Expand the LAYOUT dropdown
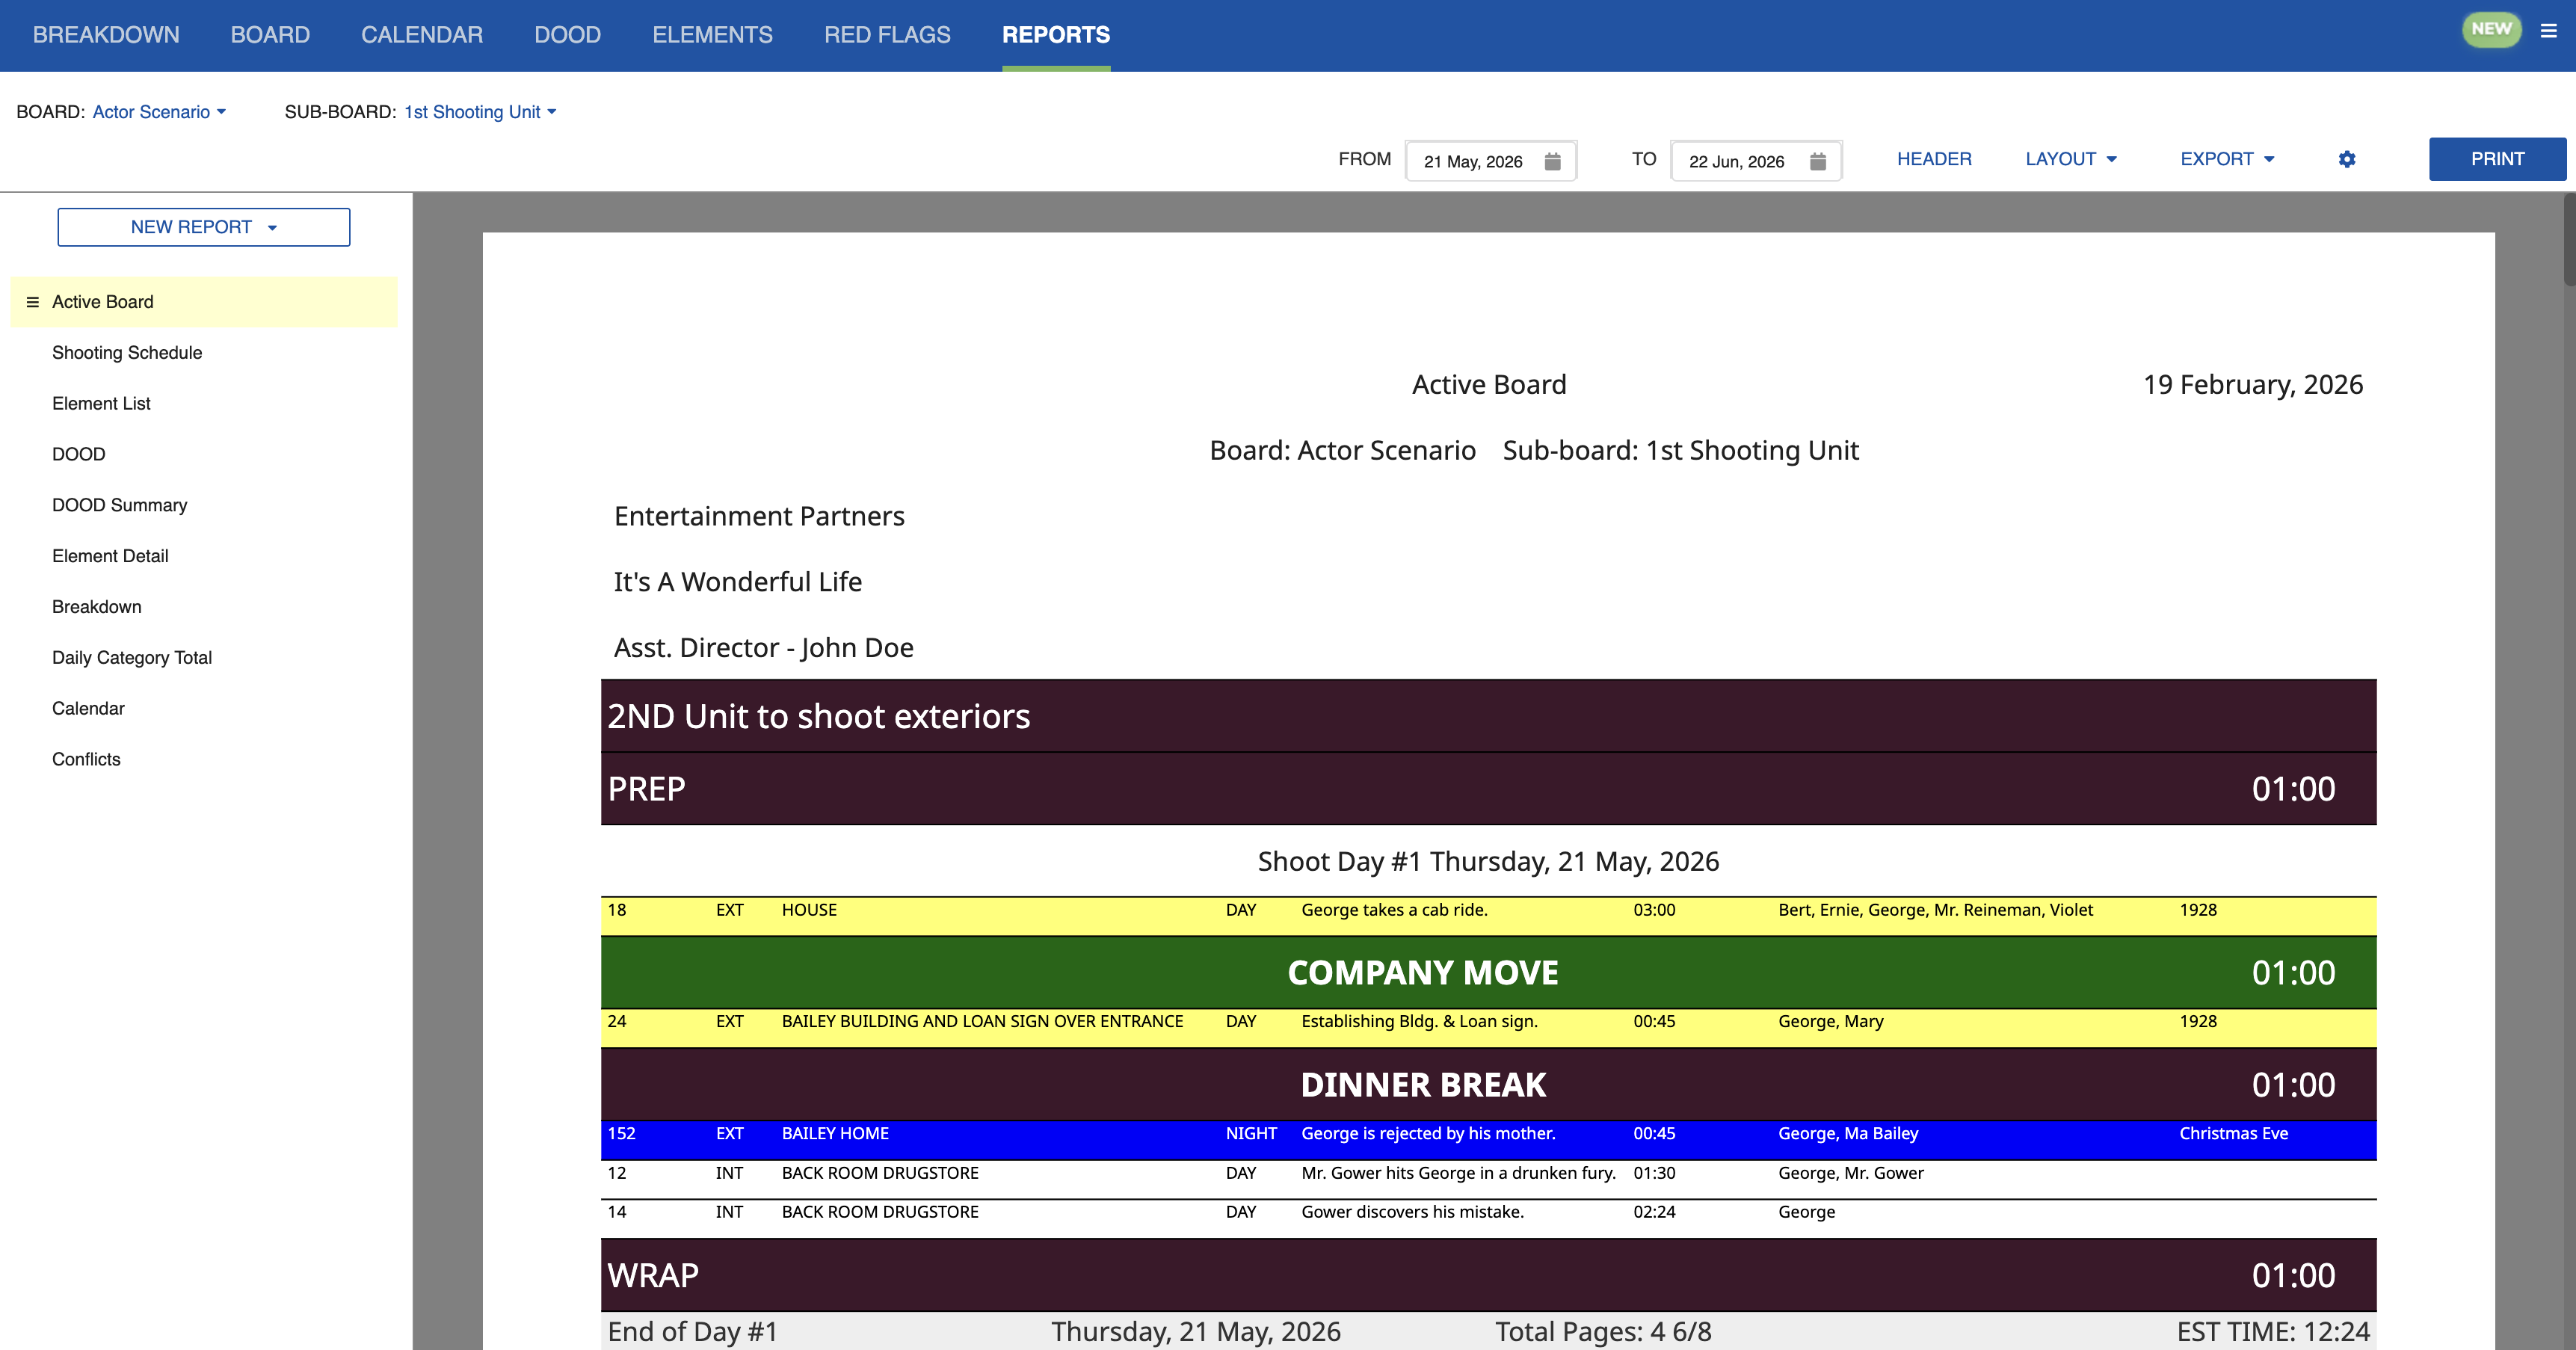Screen dimensions: 2576x1350 2070,159
